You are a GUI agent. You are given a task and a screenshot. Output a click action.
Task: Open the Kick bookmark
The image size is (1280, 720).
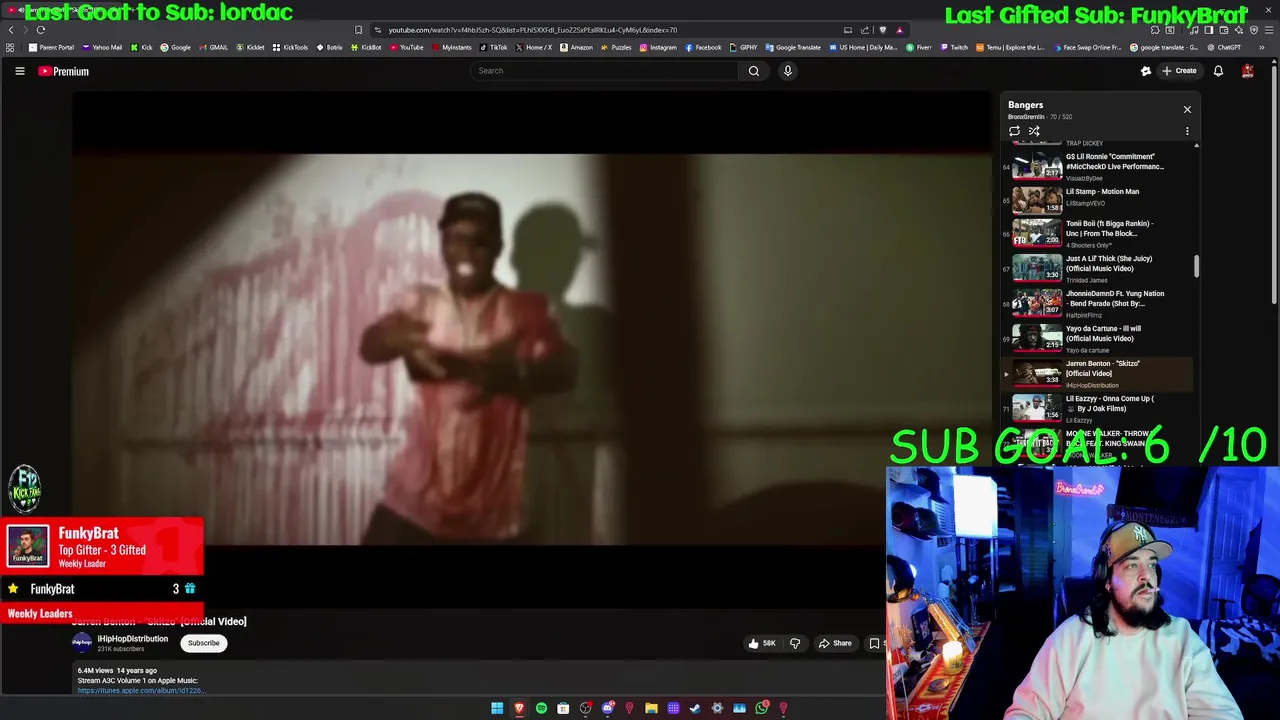click(x=142, y=47)
